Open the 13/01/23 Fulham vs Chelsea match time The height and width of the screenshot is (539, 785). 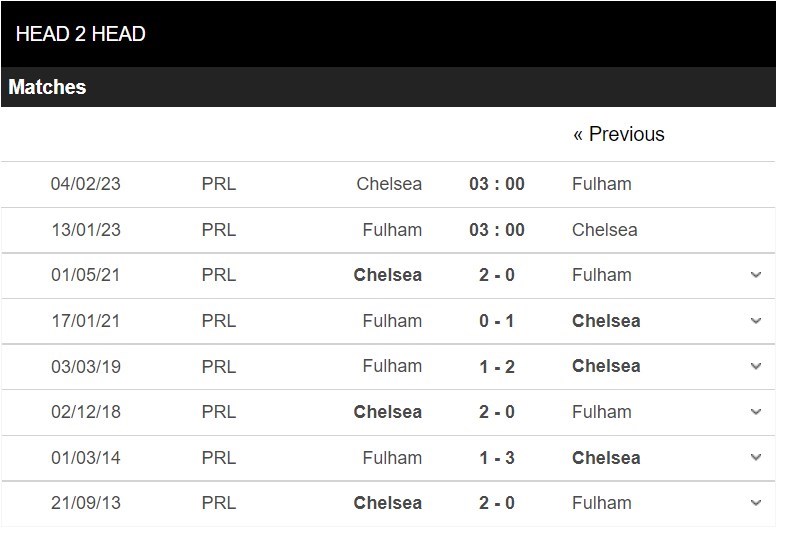pyautogui.click(x=497, y=230)
